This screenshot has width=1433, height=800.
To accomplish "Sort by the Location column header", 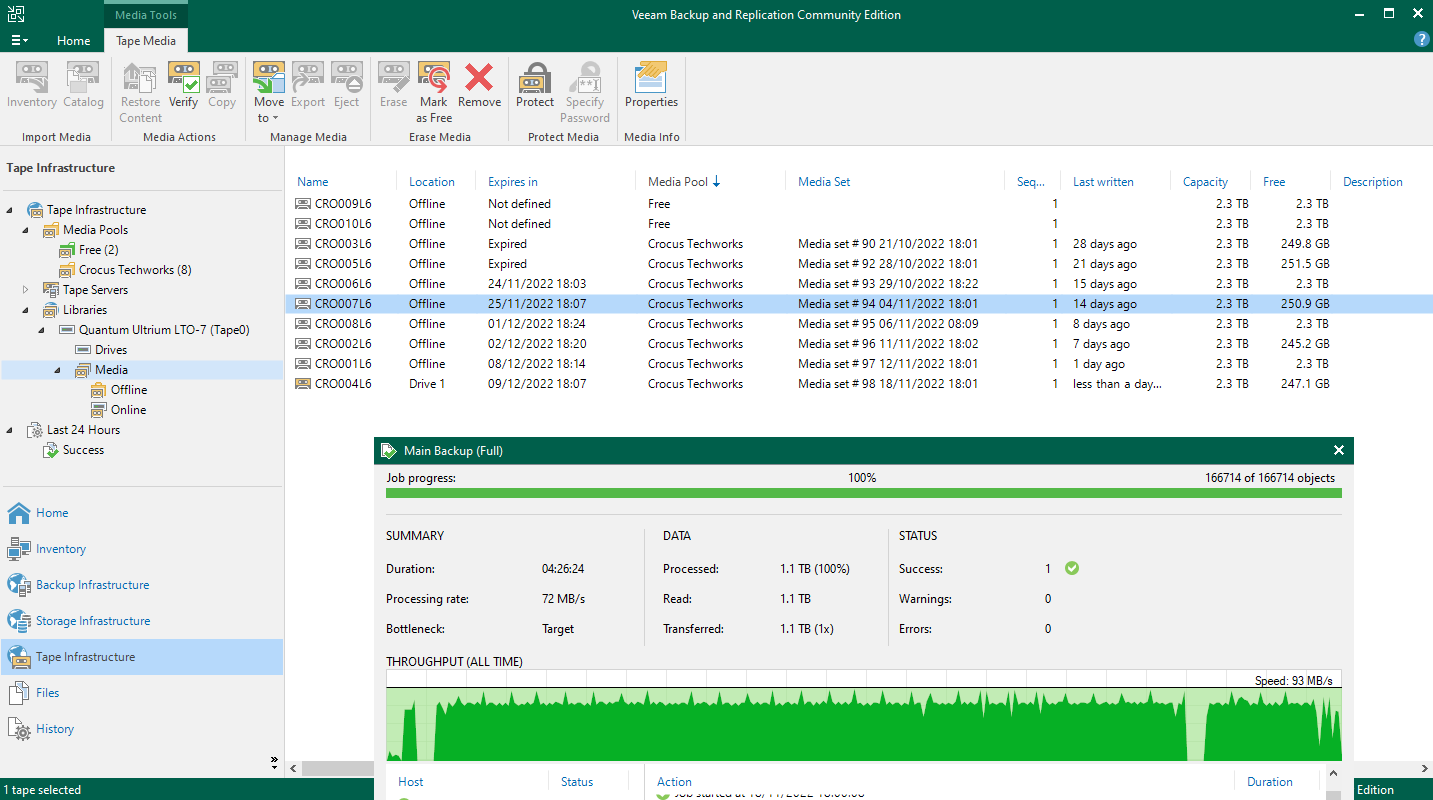I will coord(431,182).
